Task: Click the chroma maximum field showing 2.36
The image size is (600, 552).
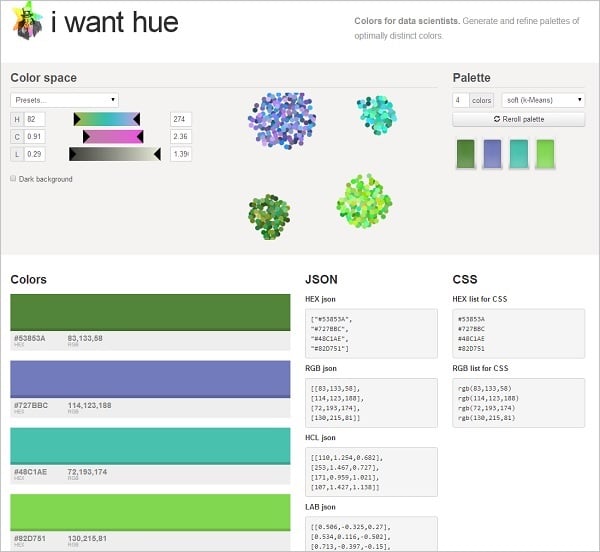Action: [181, 137]
